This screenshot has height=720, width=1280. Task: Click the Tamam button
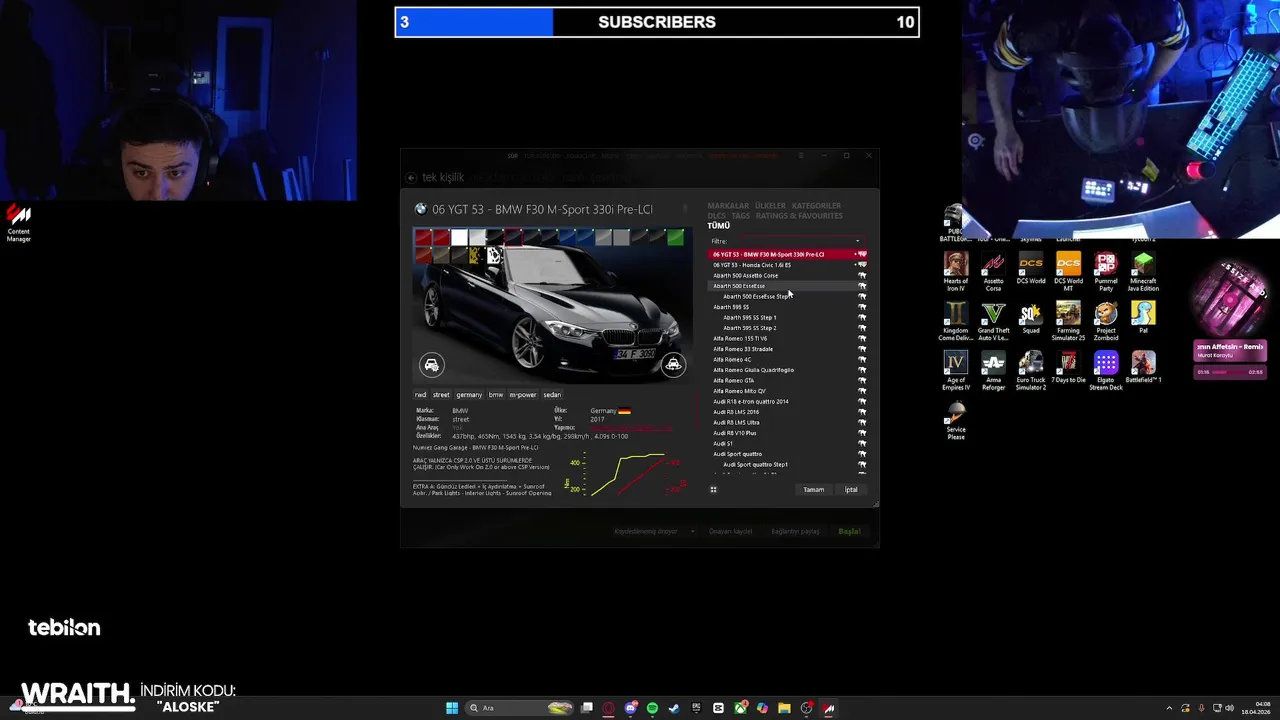point(814,490)
